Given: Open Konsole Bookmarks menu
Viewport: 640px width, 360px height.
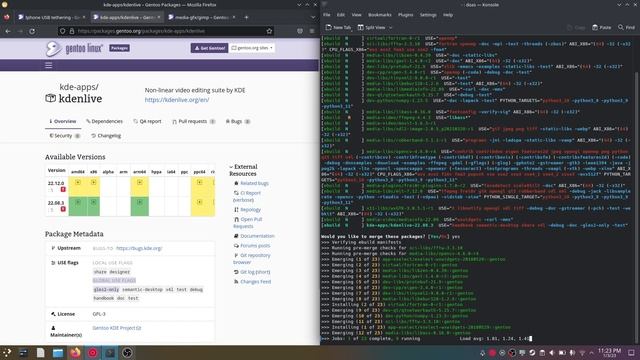Looking at the screenshot, I should (380, 15).
